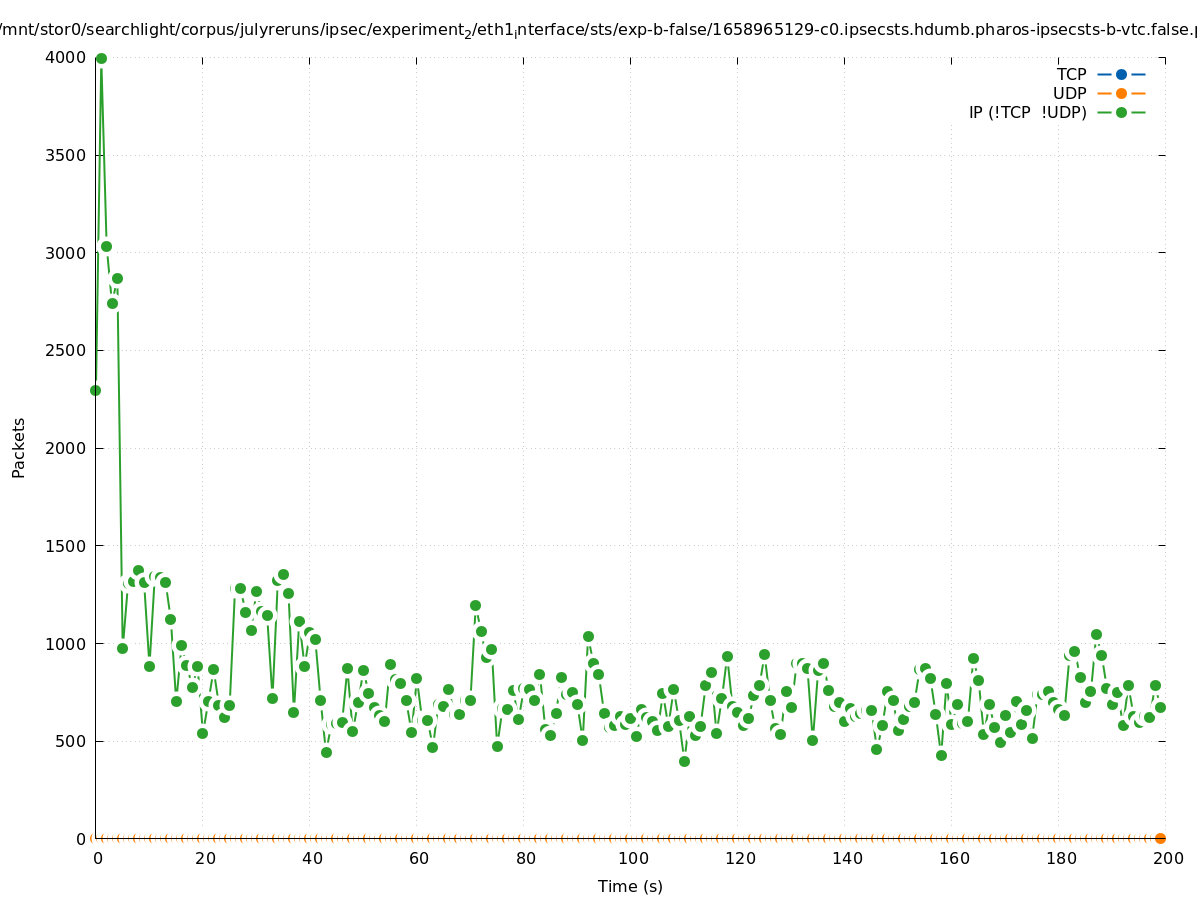Click the 160 x-axis tick label
The image size is (1197, 900).
[x=953, y=858]
